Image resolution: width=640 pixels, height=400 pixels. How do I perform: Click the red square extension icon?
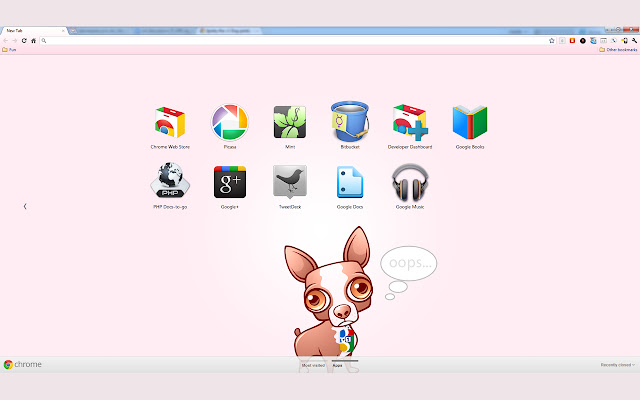[x=572, y=40]
